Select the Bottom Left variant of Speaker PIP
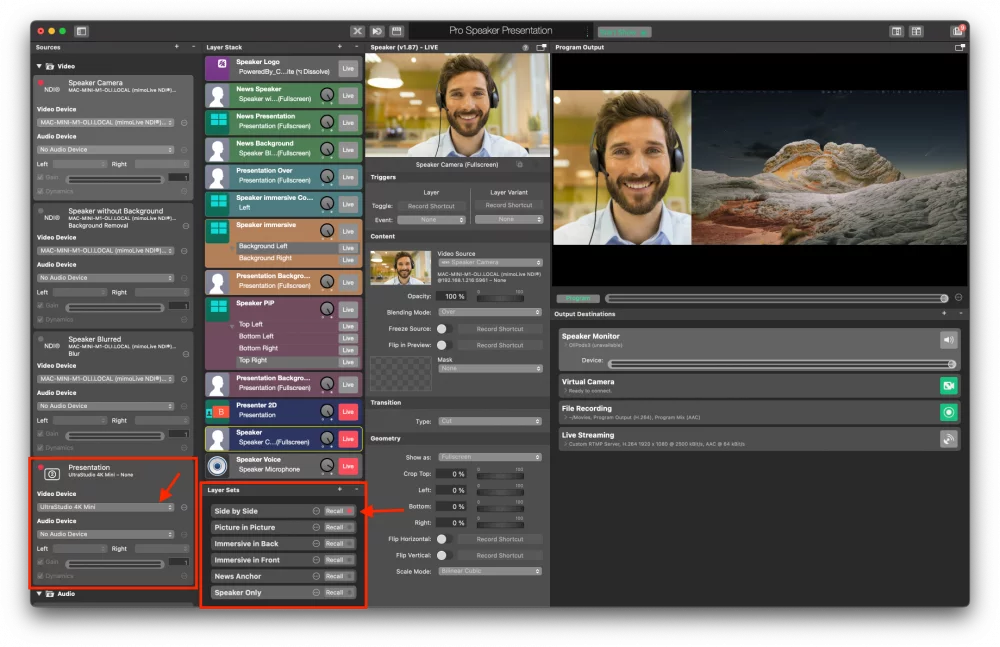 (x=256, y=336)
